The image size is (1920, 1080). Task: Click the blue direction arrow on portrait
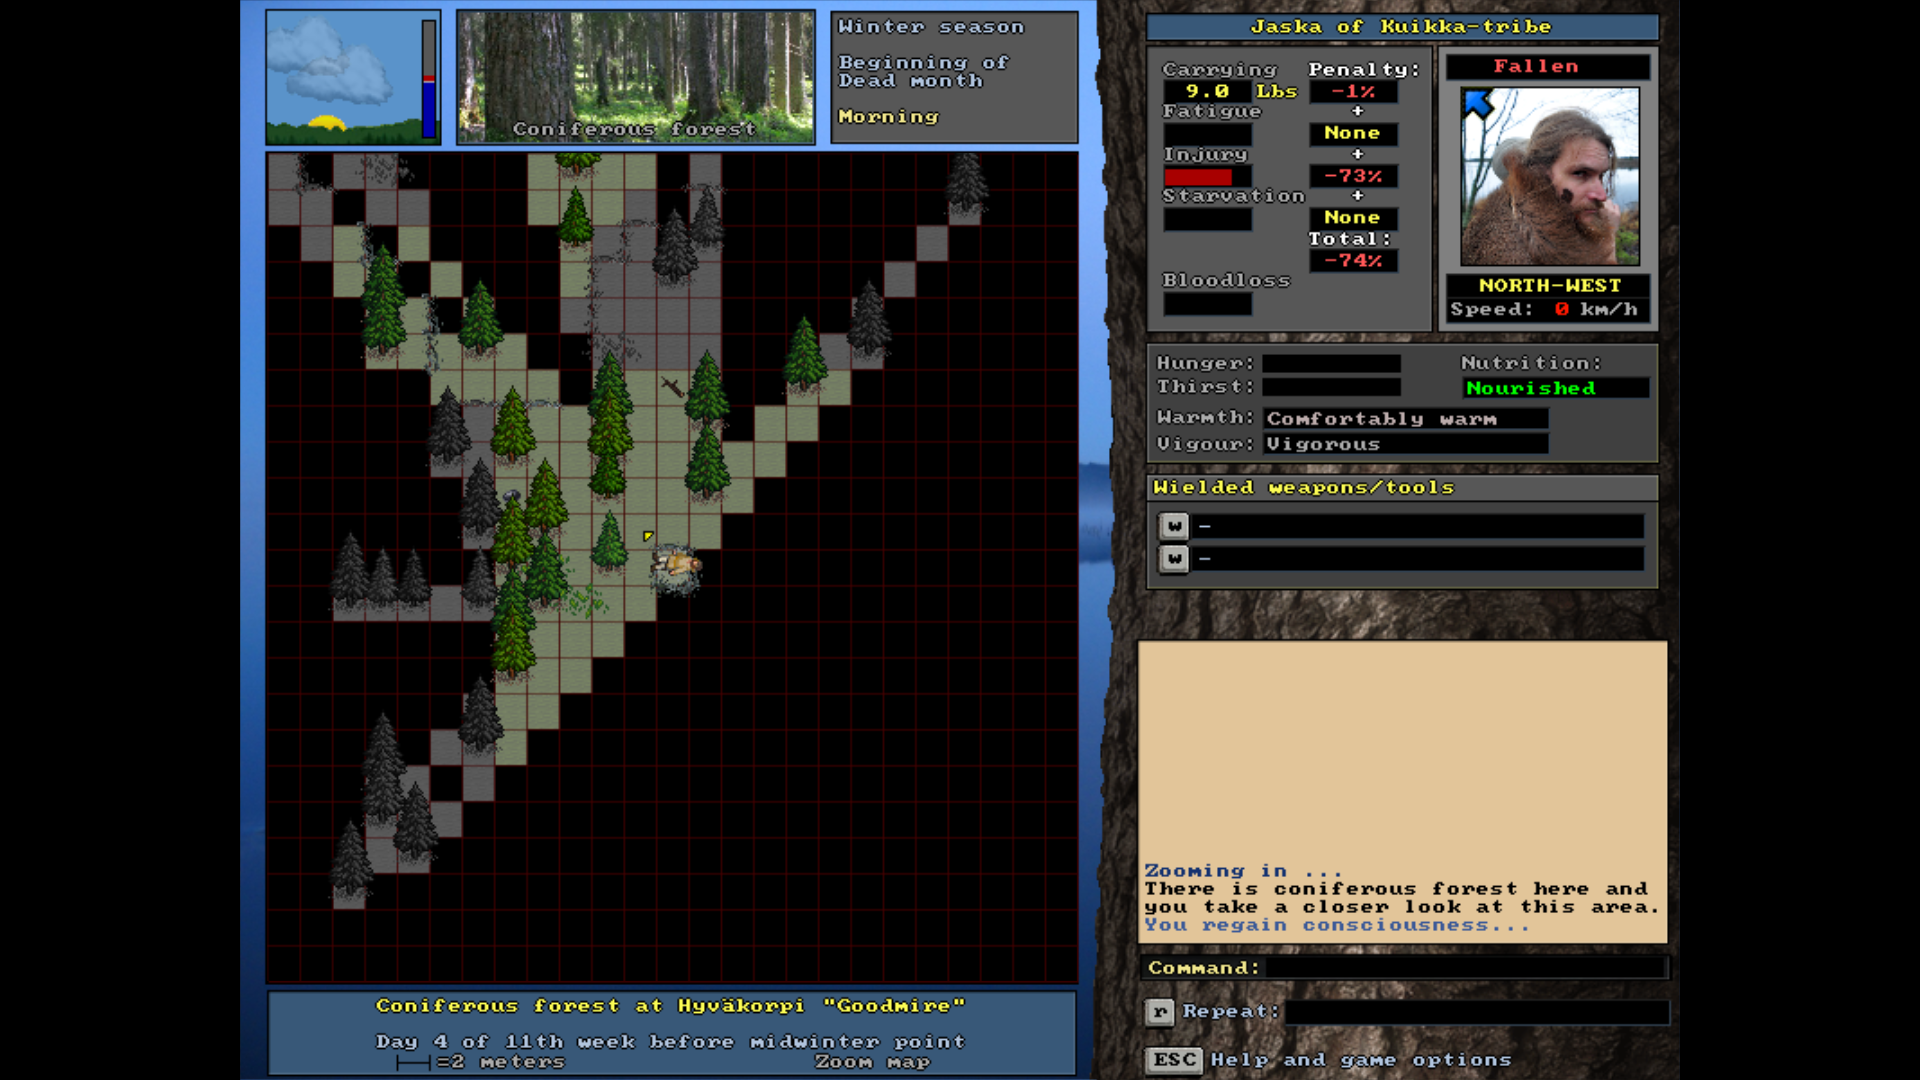coord(1477,103)
